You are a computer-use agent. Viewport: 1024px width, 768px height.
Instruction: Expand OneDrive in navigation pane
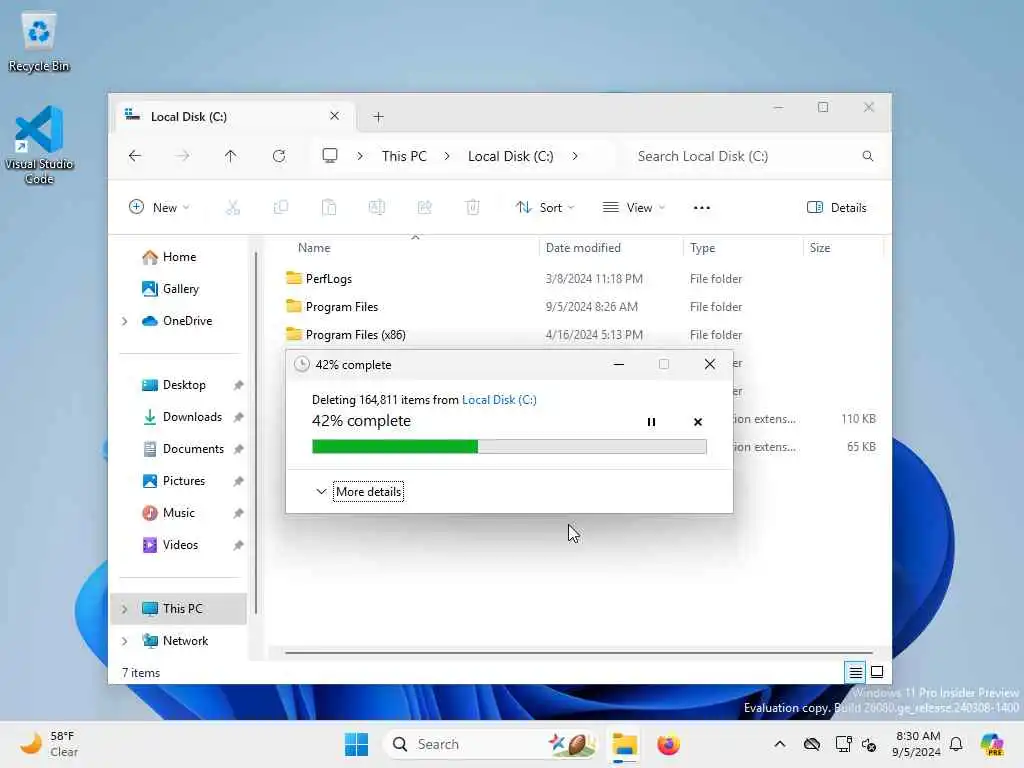point(125,321)
